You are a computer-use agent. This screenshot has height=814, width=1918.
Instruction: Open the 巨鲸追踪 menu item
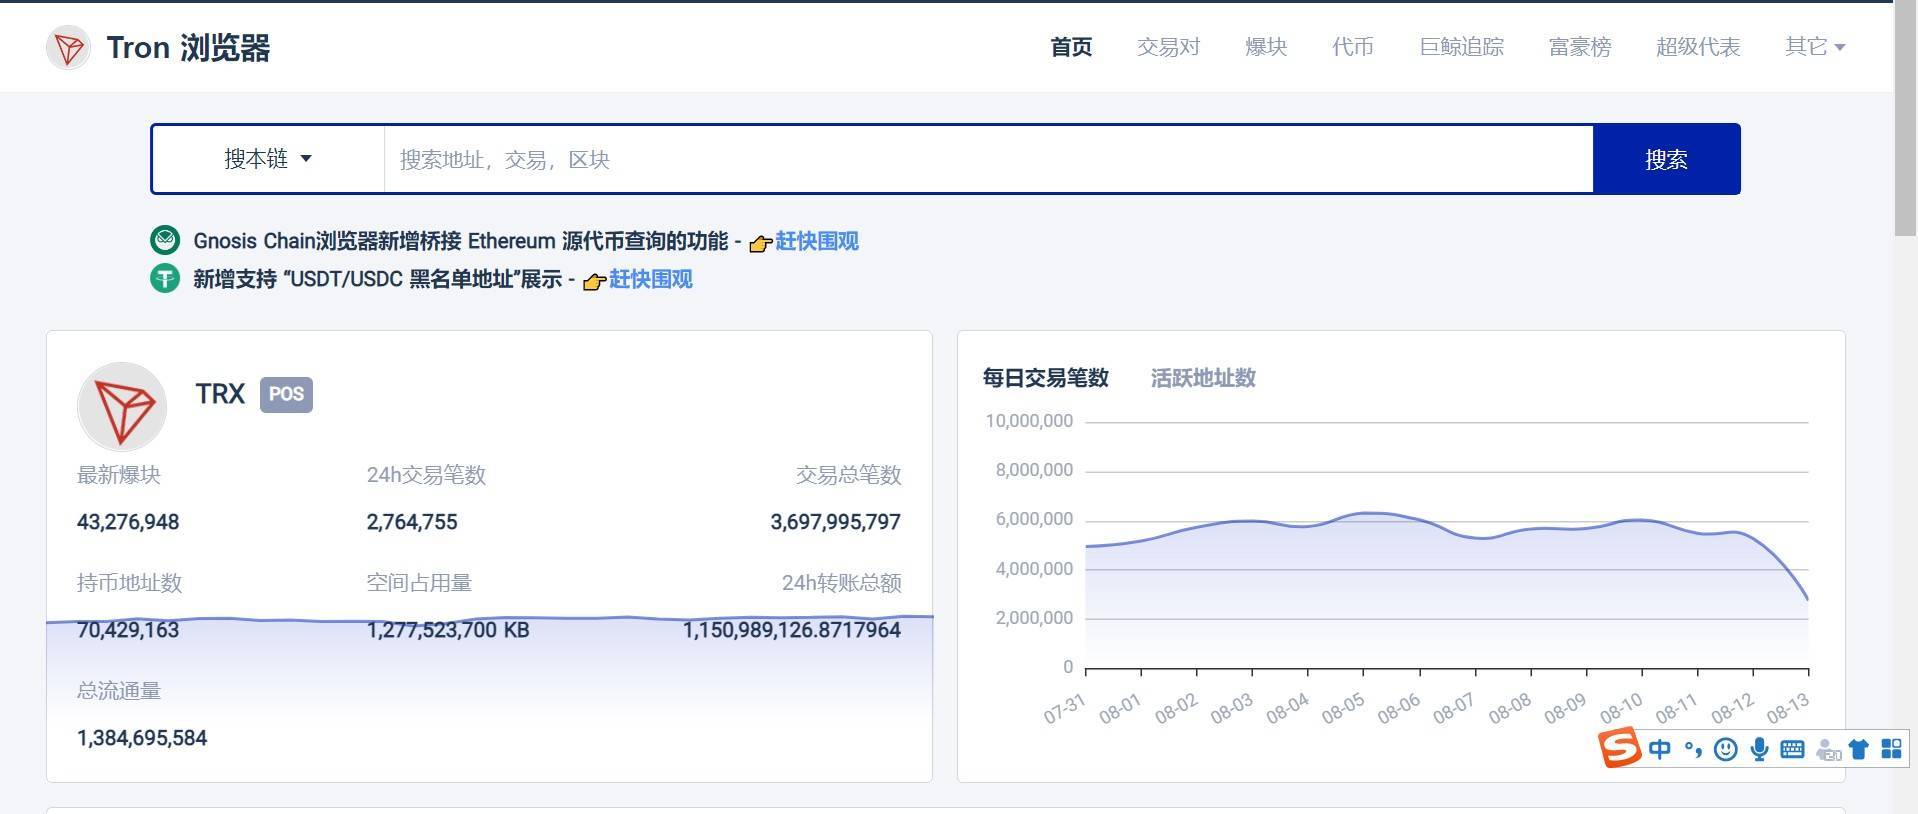(x=1461, y=47)
